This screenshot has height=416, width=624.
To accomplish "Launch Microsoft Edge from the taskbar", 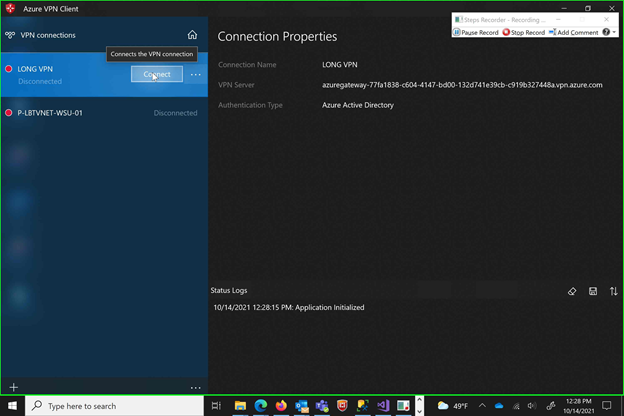I will [x=261, y=406].
